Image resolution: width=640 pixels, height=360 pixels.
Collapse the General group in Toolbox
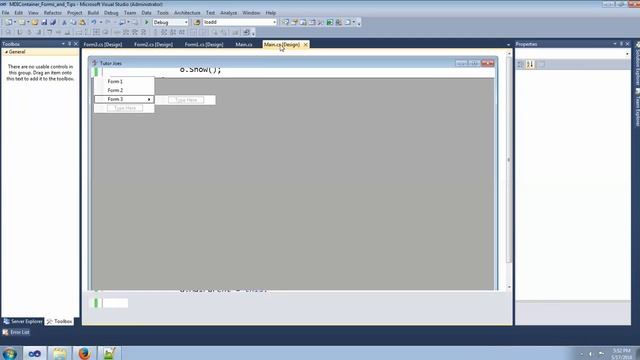(x=7, y=52)
